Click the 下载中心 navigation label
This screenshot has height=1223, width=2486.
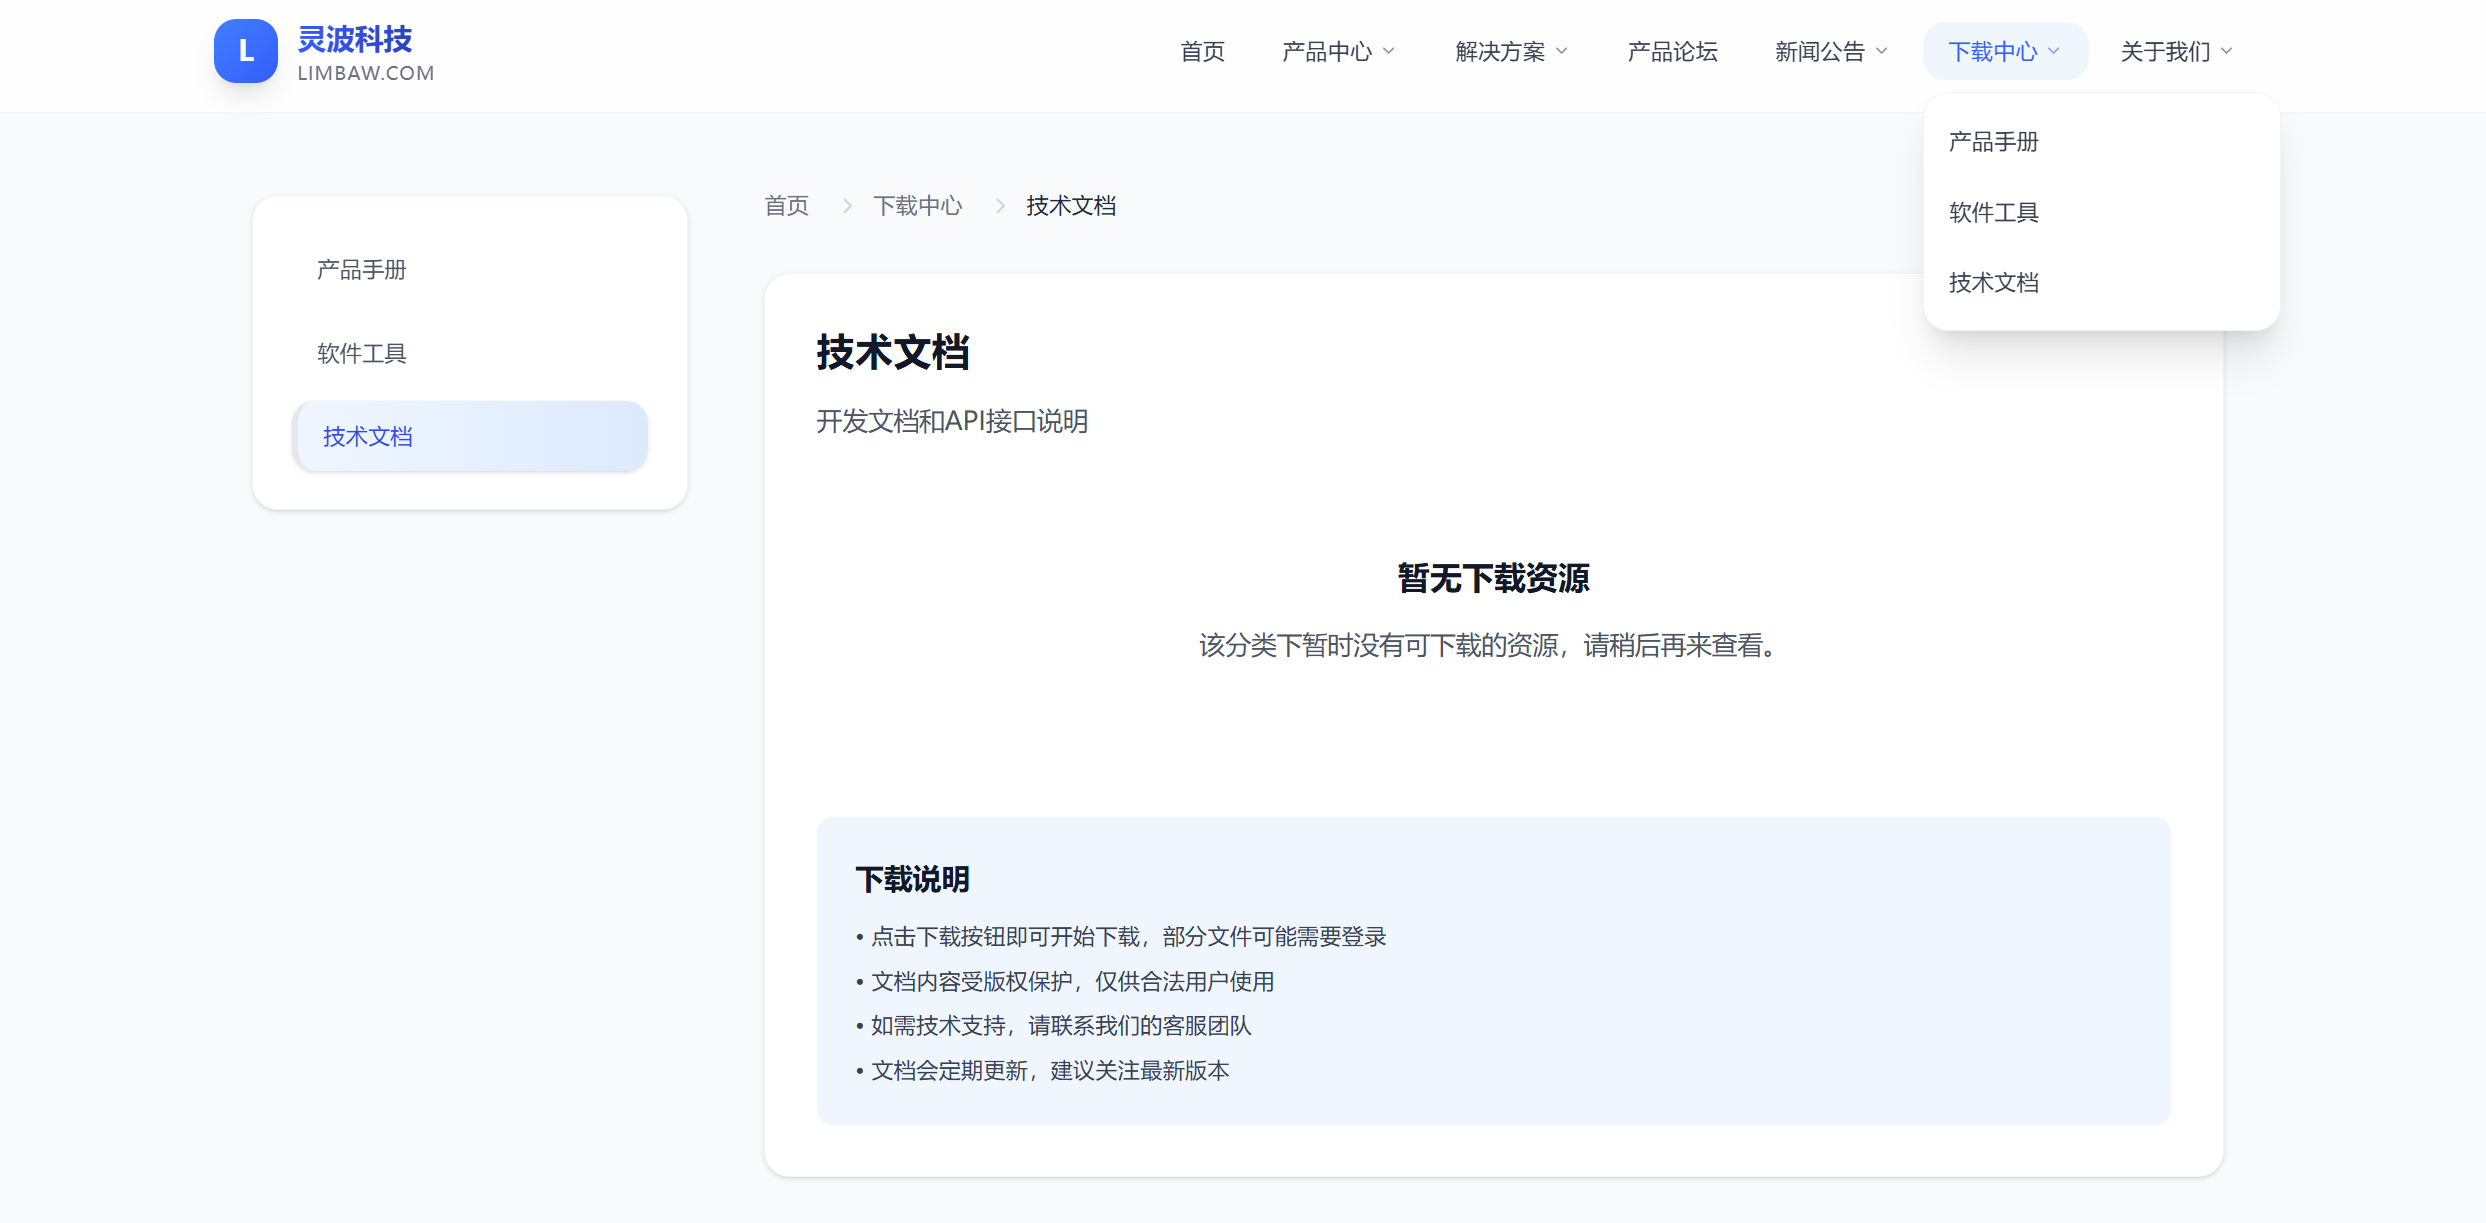pyautogui.click(x=1992, y=51)
